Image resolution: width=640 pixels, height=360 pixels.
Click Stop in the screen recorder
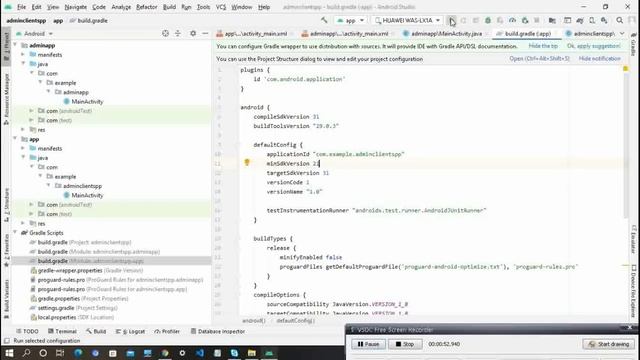[x=404, y=344]
